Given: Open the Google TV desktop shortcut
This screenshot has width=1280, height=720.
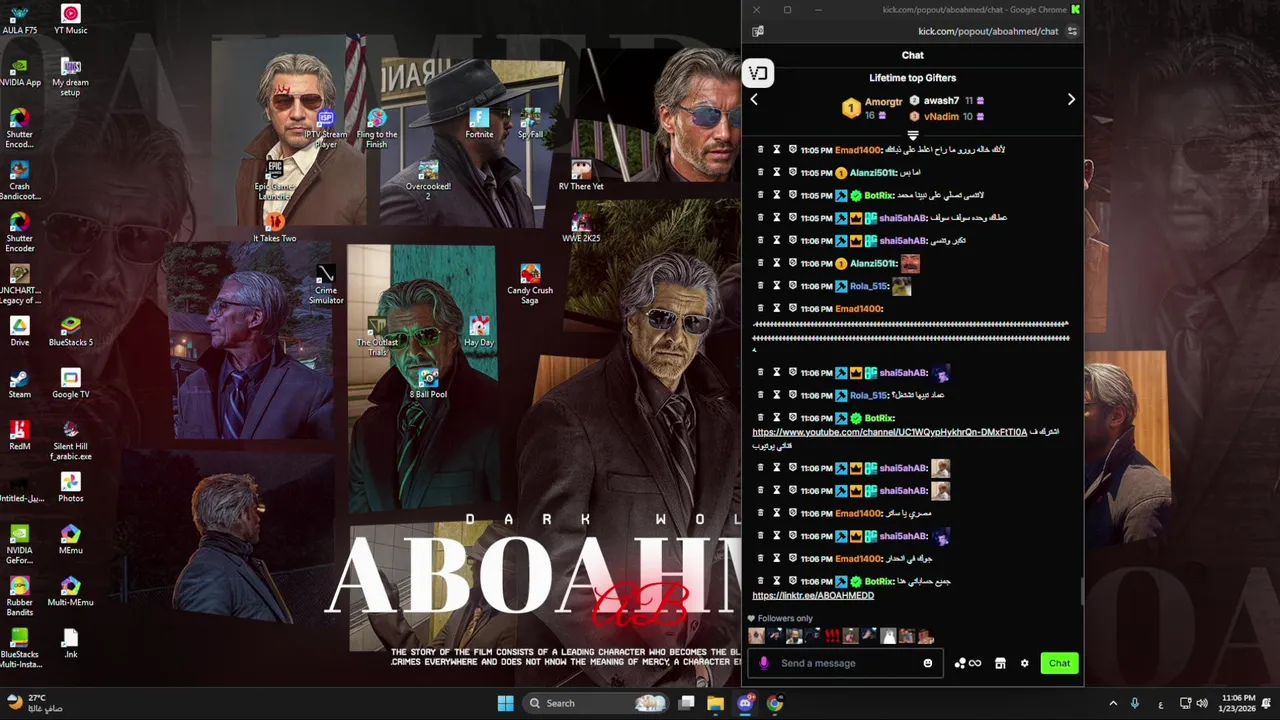Looking at the screenshot, I should (70, 383).
